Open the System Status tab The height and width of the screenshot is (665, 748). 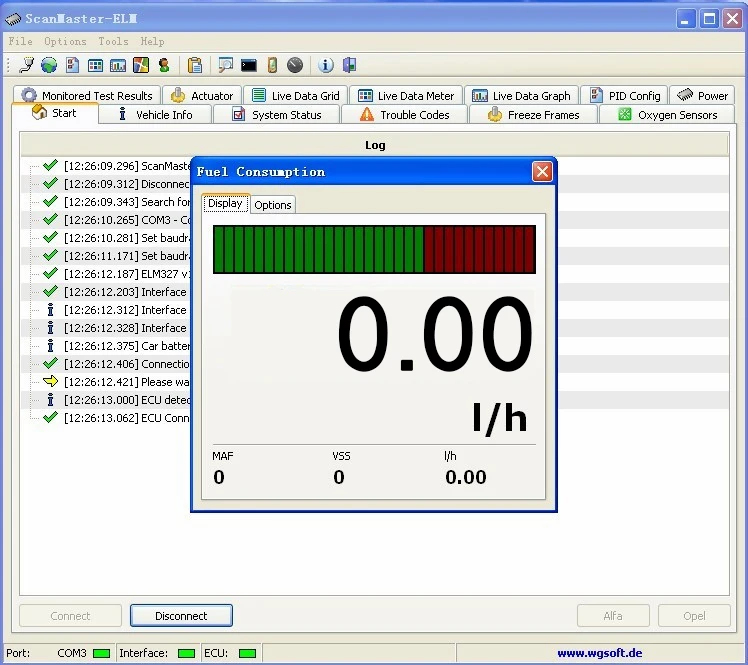pyautogui.click(x=277, y=114)
